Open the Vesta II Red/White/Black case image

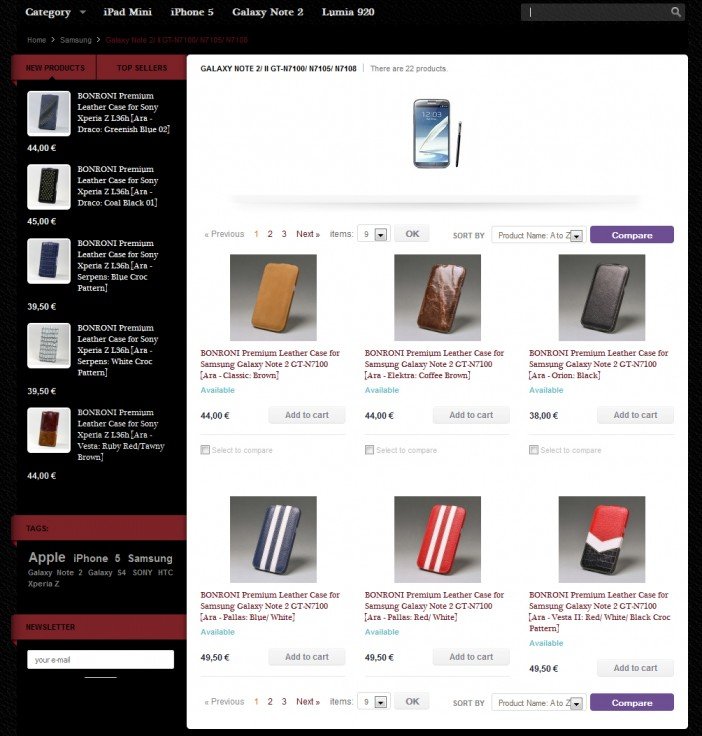coord(602,539)
